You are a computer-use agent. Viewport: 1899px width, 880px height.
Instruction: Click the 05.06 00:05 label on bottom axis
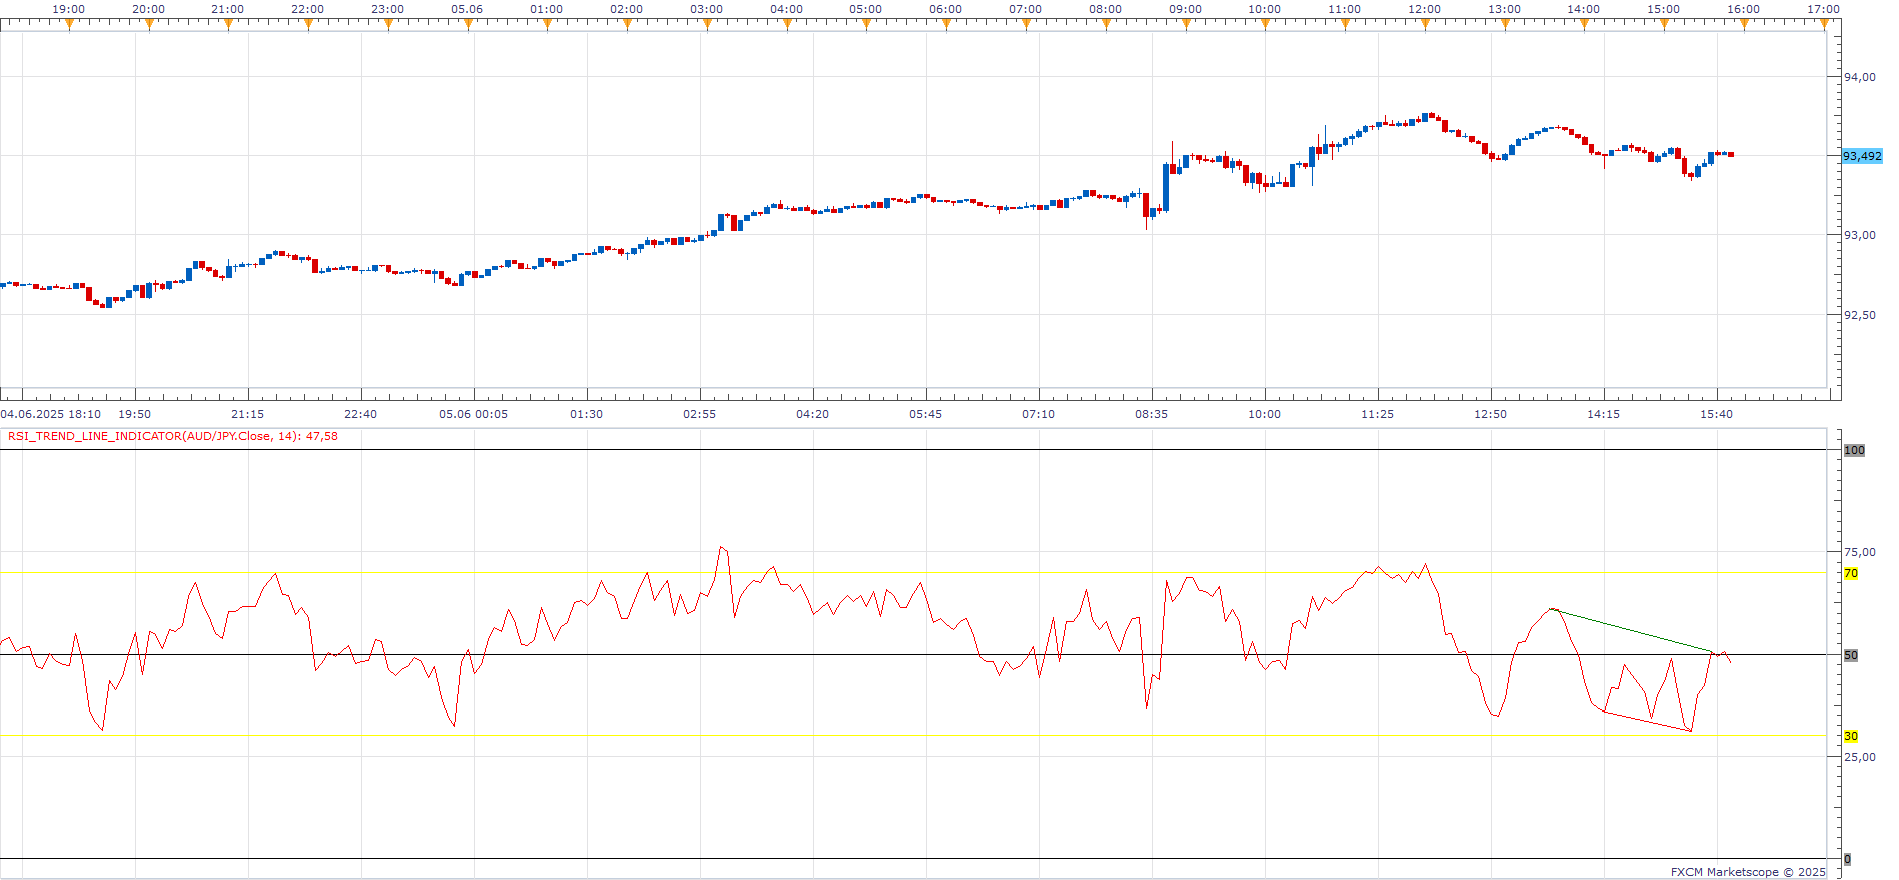pyautogui.click(x=474, y=414)
